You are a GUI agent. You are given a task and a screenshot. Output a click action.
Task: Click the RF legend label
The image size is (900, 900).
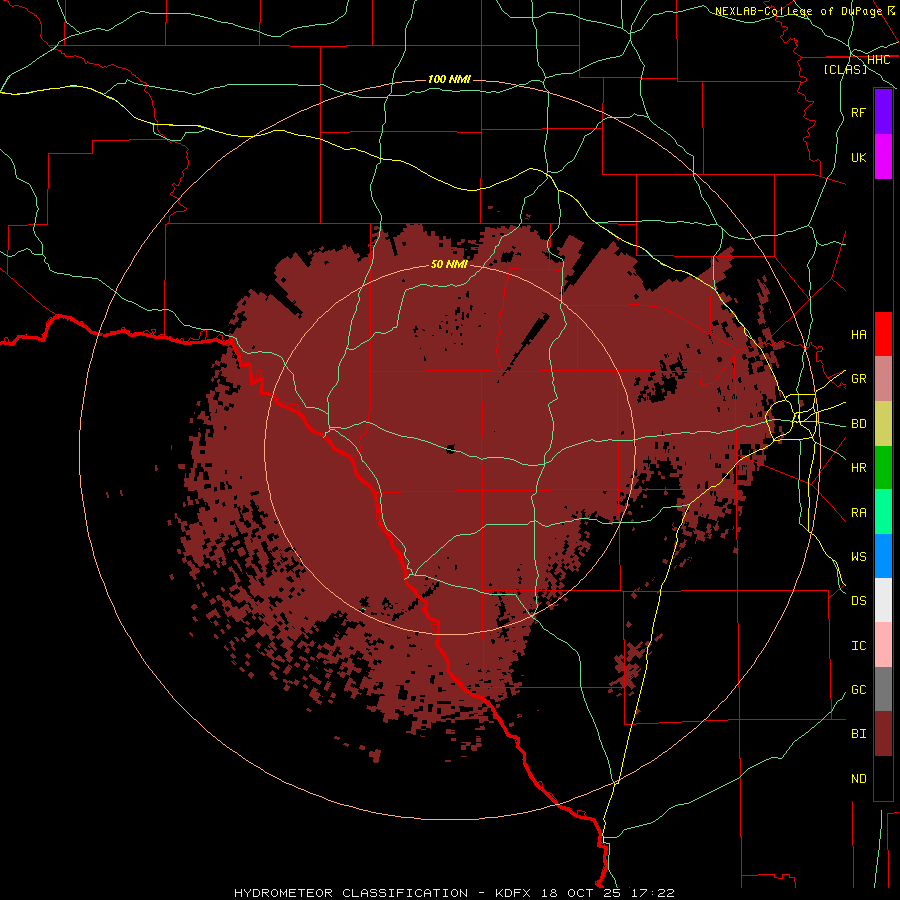[858, 112]
